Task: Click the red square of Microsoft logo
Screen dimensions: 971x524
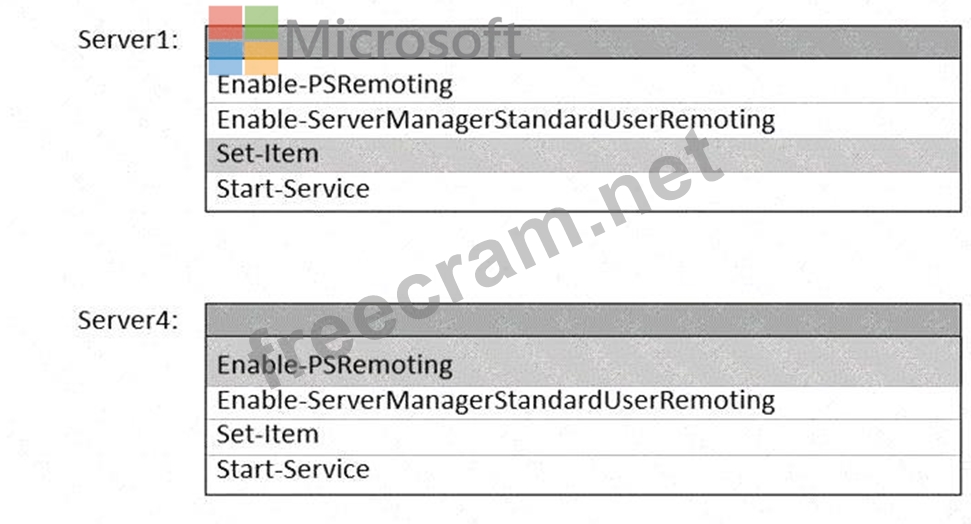Action: coord(226,23)
